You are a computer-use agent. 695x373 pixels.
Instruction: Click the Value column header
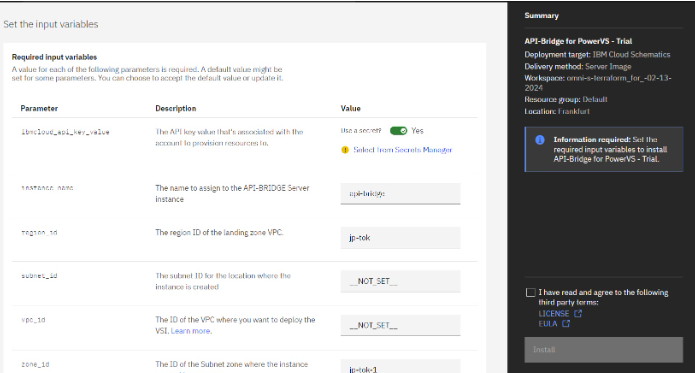point(351,109)
